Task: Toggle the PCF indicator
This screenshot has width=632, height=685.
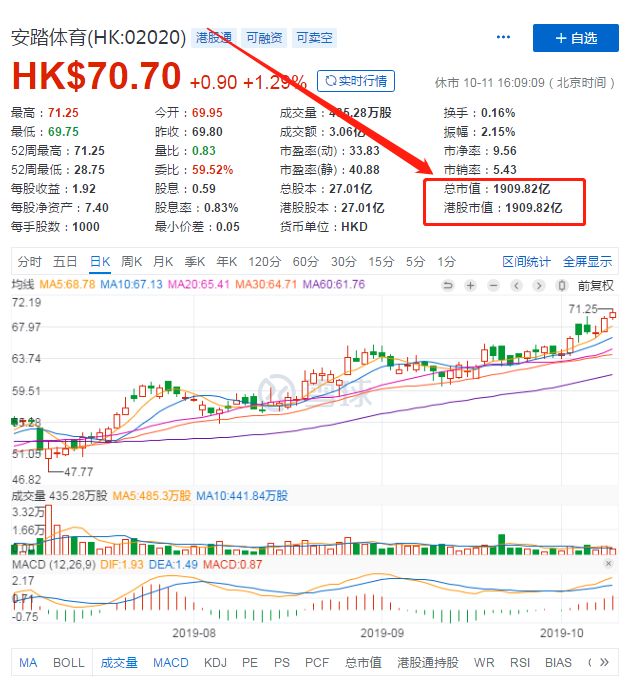Action: coord(317,663)
